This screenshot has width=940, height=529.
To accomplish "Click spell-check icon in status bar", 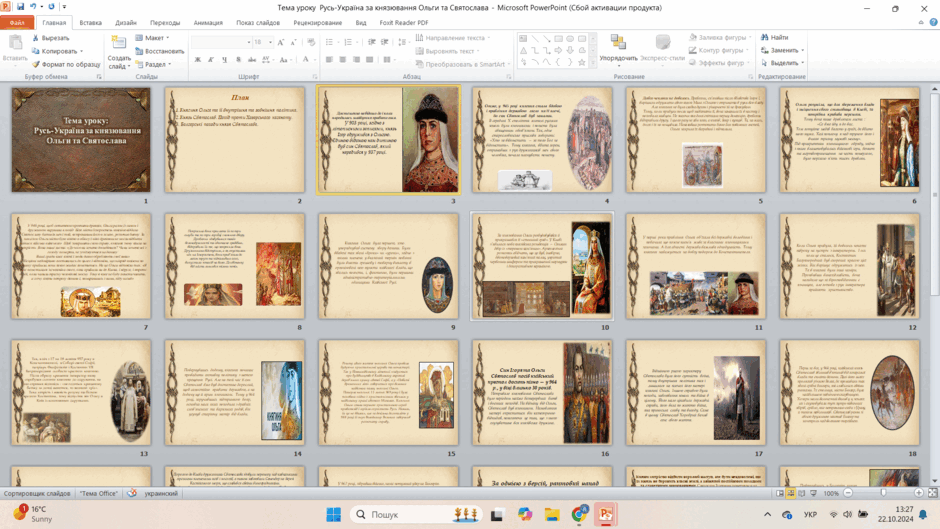I will [x=132, y=493].
